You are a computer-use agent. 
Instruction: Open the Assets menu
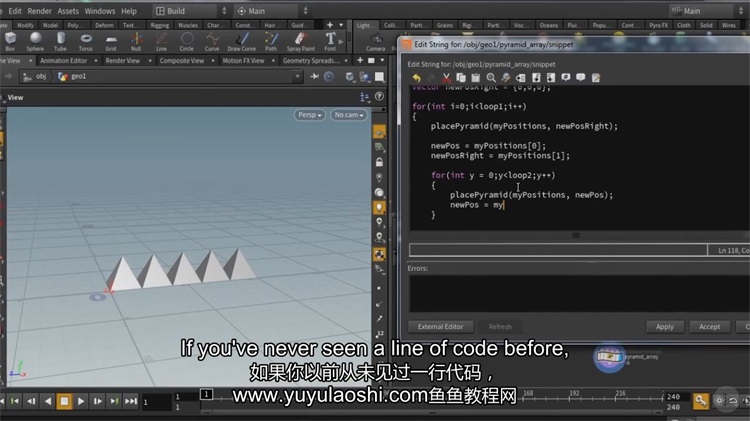68,11
